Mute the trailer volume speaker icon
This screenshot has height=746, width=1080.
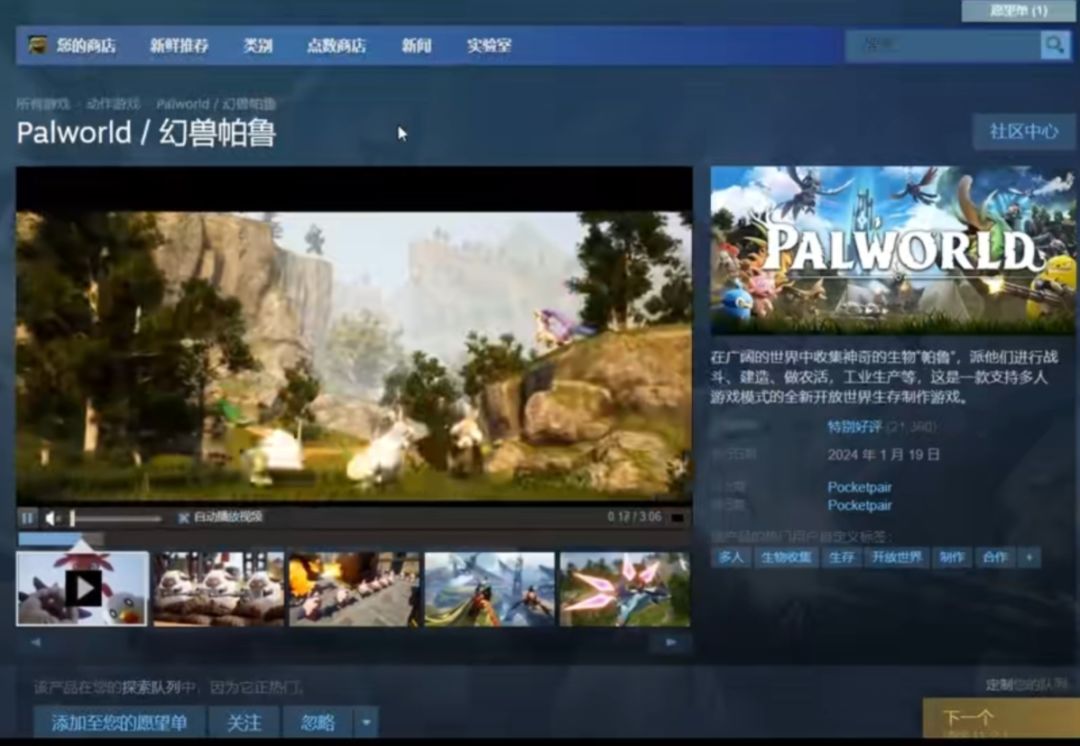point(52,517)
